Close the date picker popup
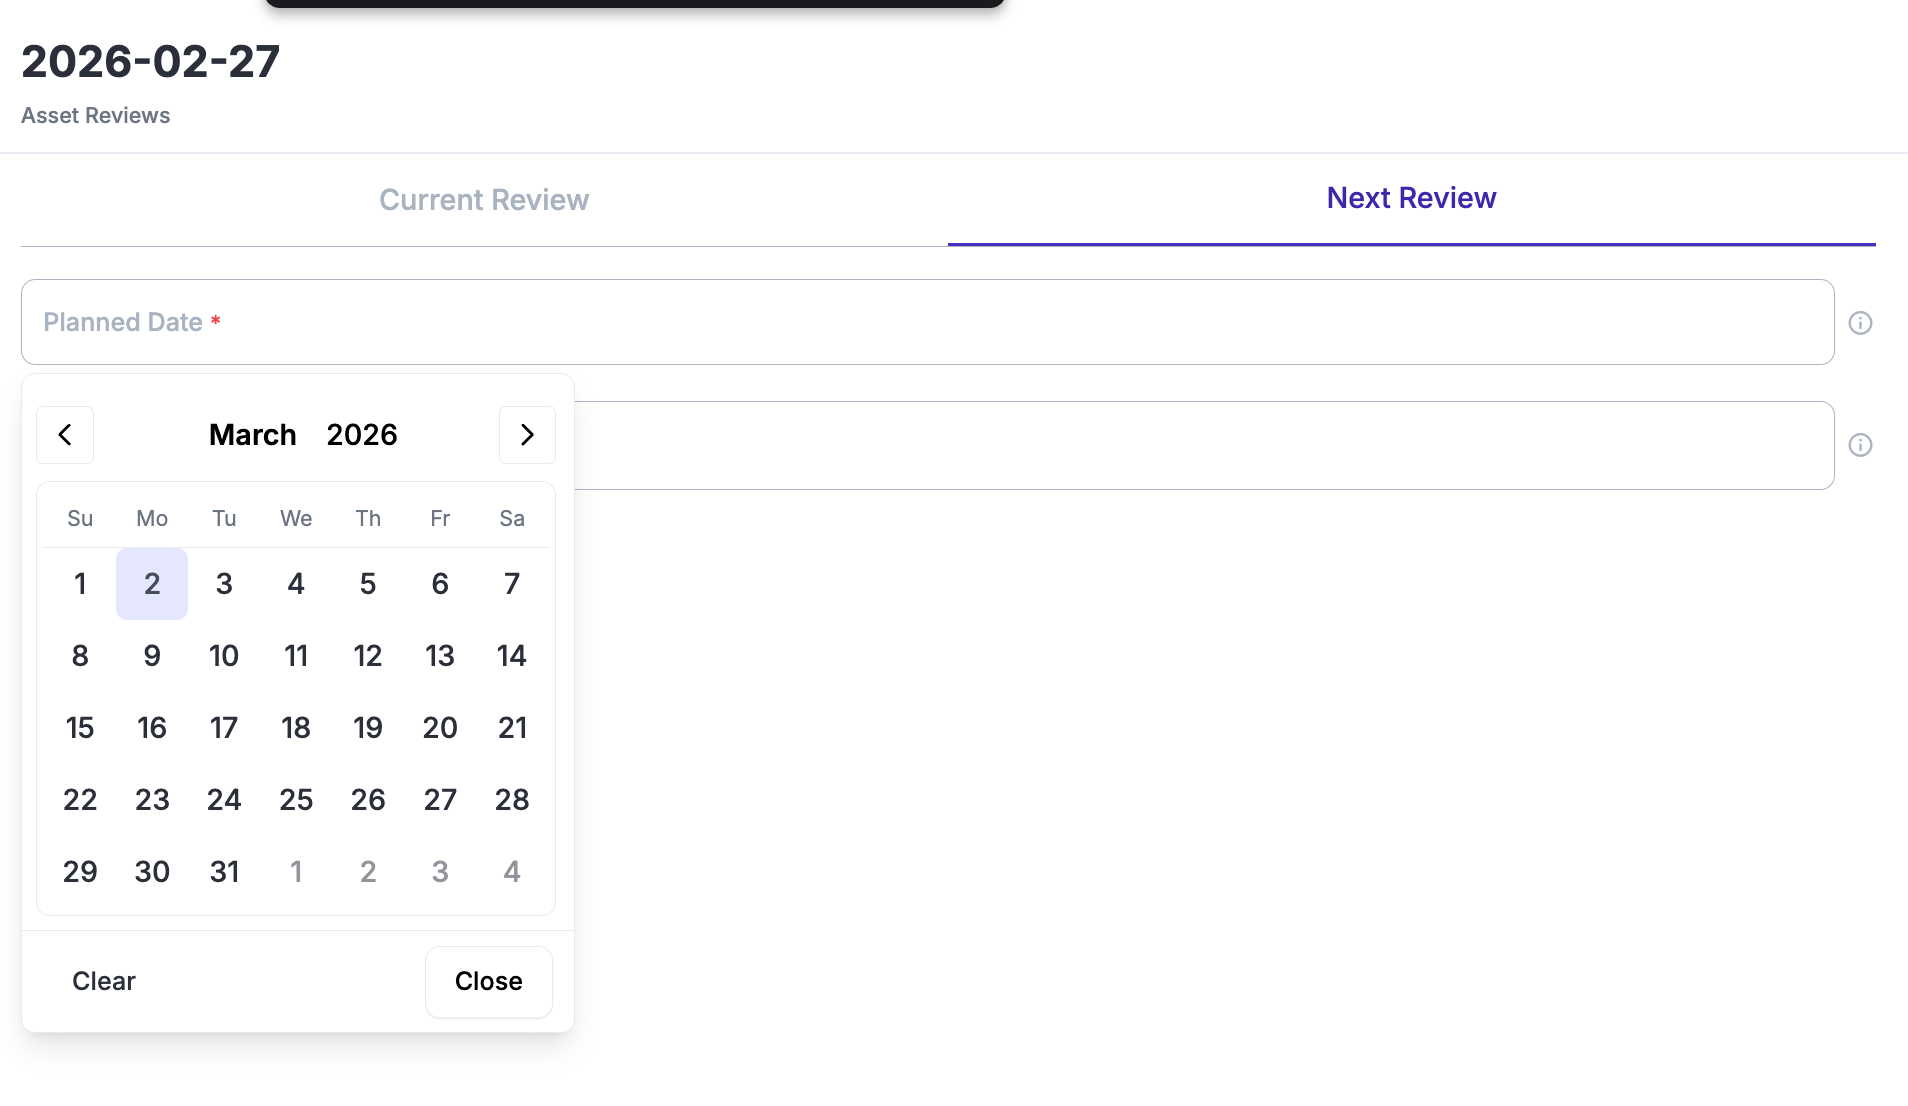 click(x=488, y=981)
